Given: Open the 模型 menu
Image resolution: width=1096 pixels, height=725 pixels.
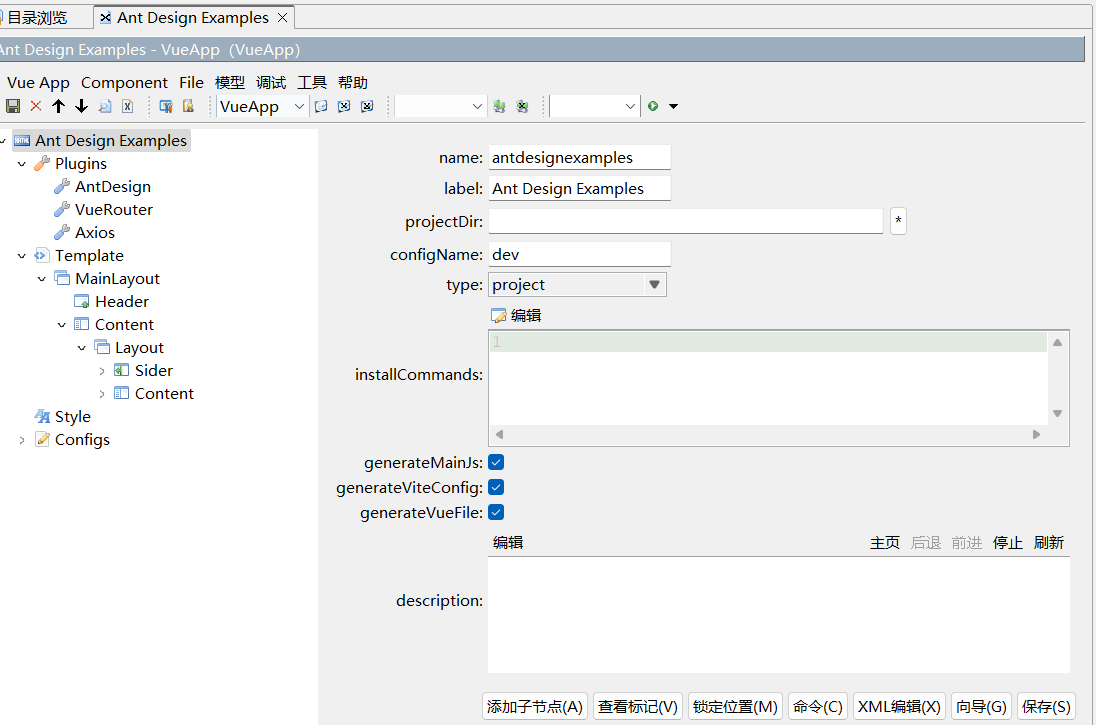Looking at the screenshot, I should [x=230, y=82].
